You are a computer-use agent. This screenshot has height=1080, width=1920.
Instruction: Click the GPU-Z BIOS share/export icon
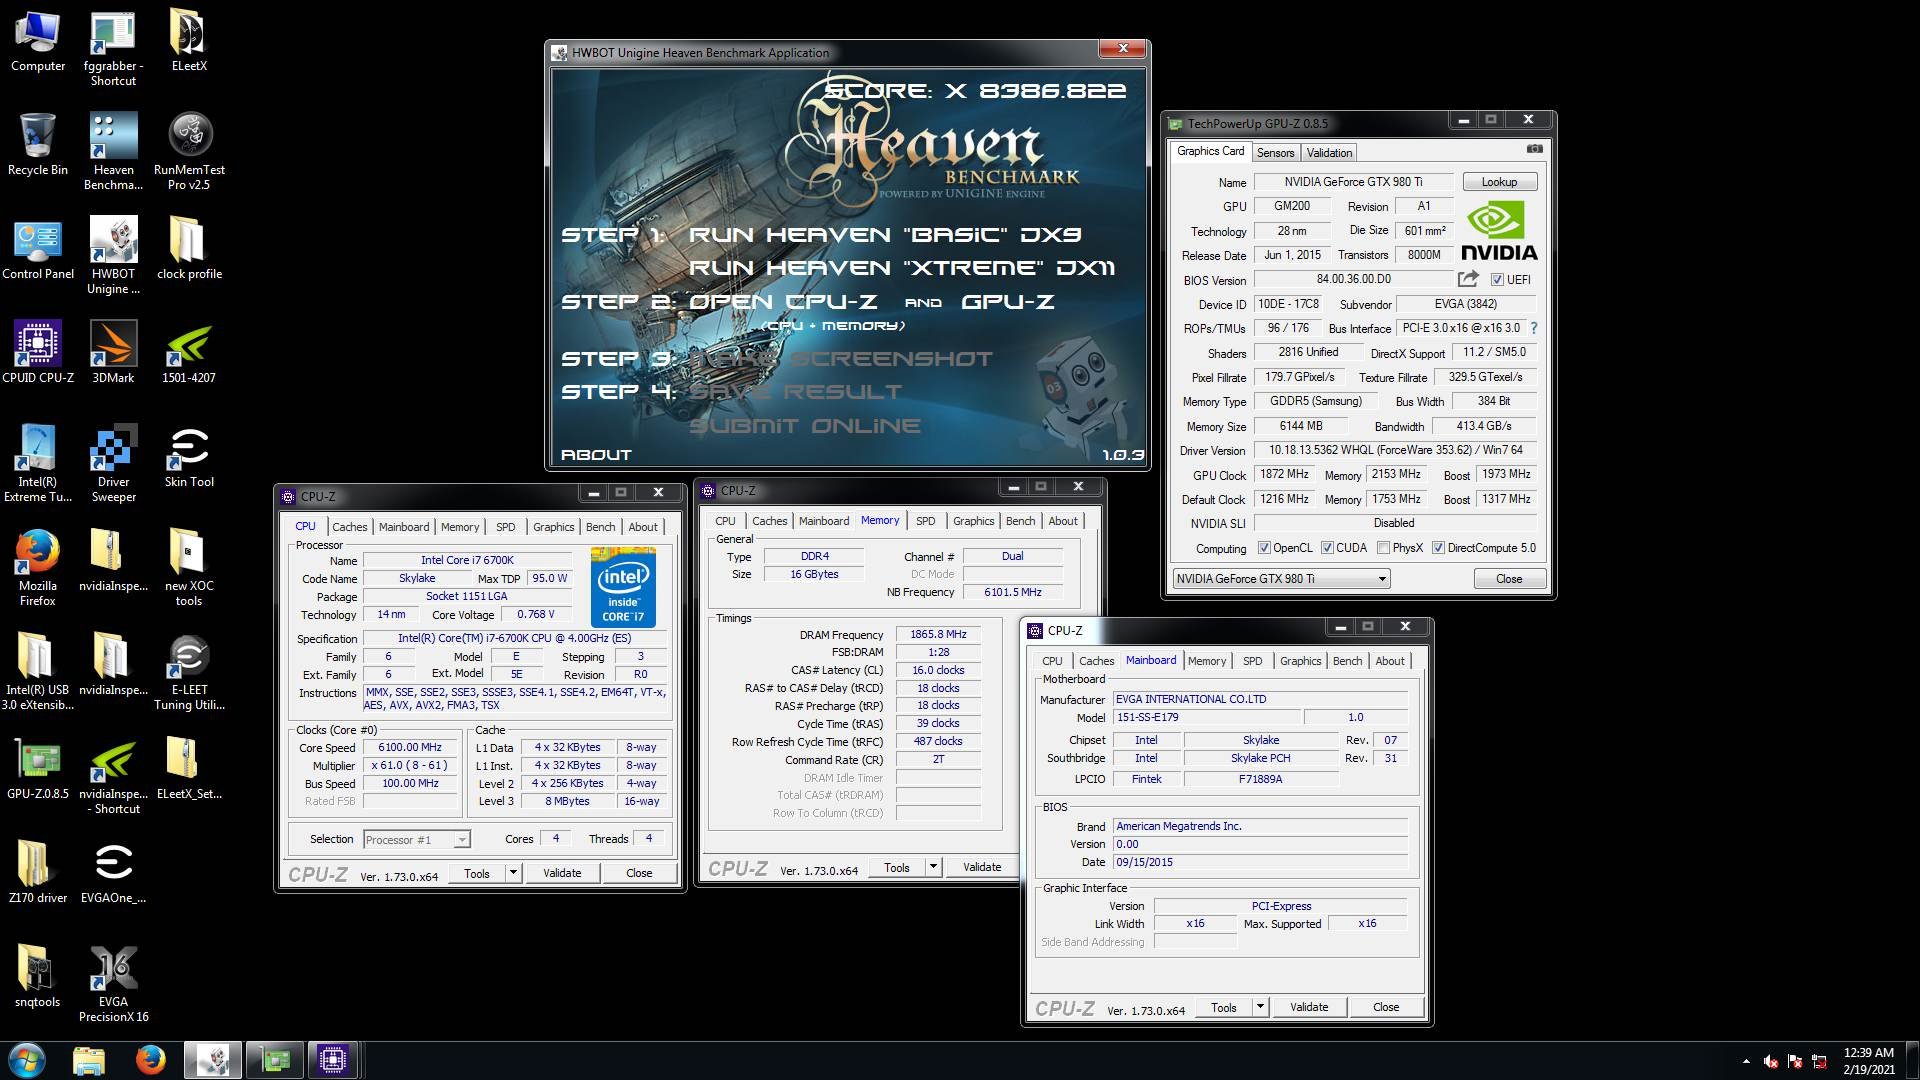pos(1468,279)
